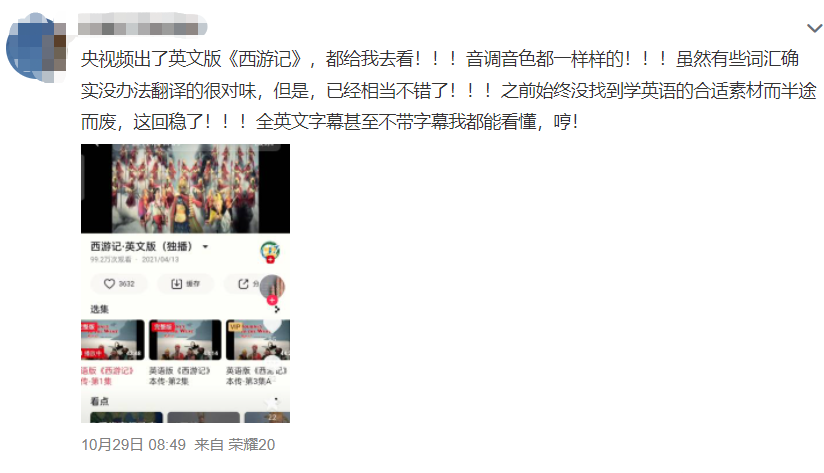824x473 pixels.
Task: Open the blurred username link
Action: [142, 25]
